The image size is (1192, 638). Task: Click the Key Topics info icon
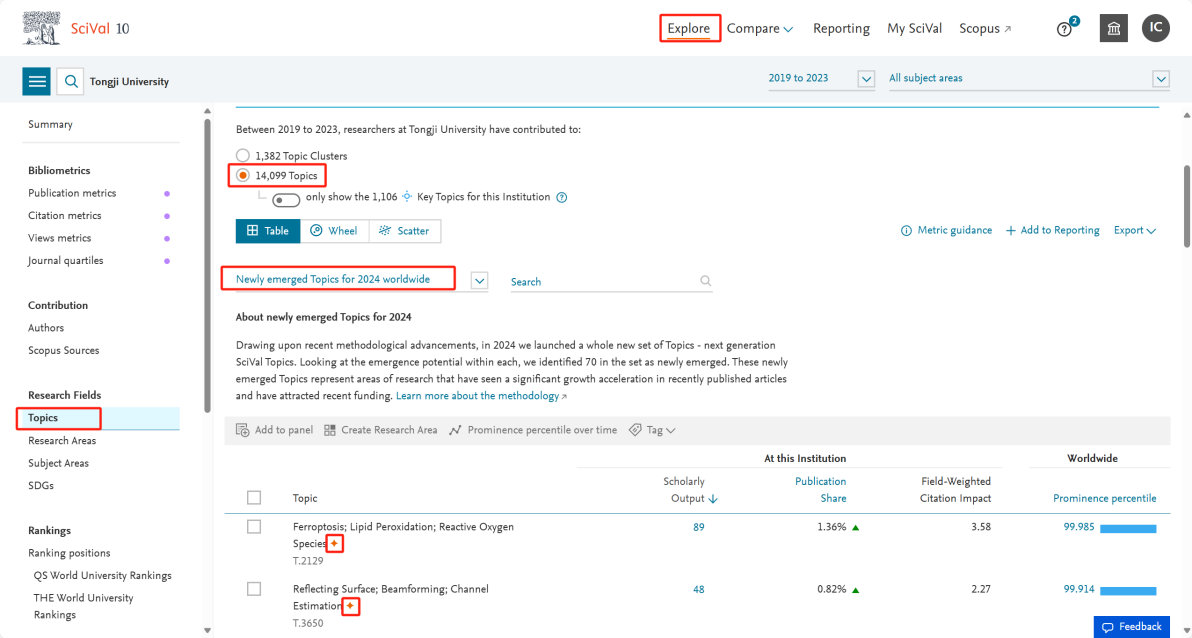(562, 198)
